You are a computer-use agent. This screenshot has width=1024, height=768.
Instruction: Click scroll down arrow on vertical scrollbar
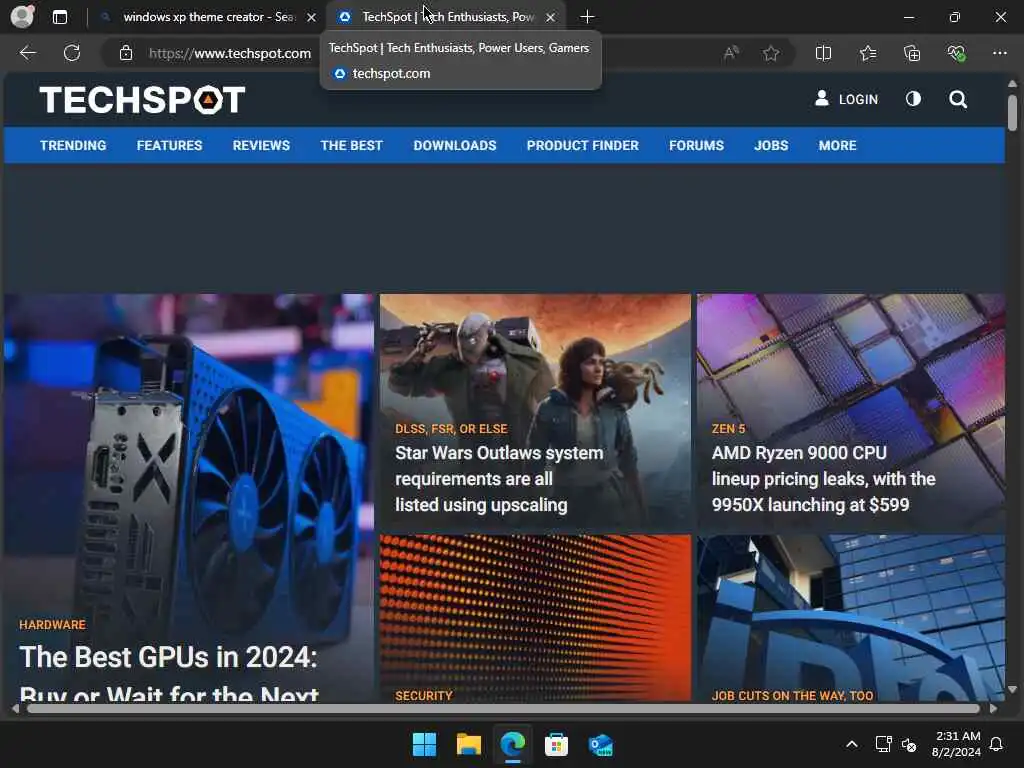coord(1012,689)
